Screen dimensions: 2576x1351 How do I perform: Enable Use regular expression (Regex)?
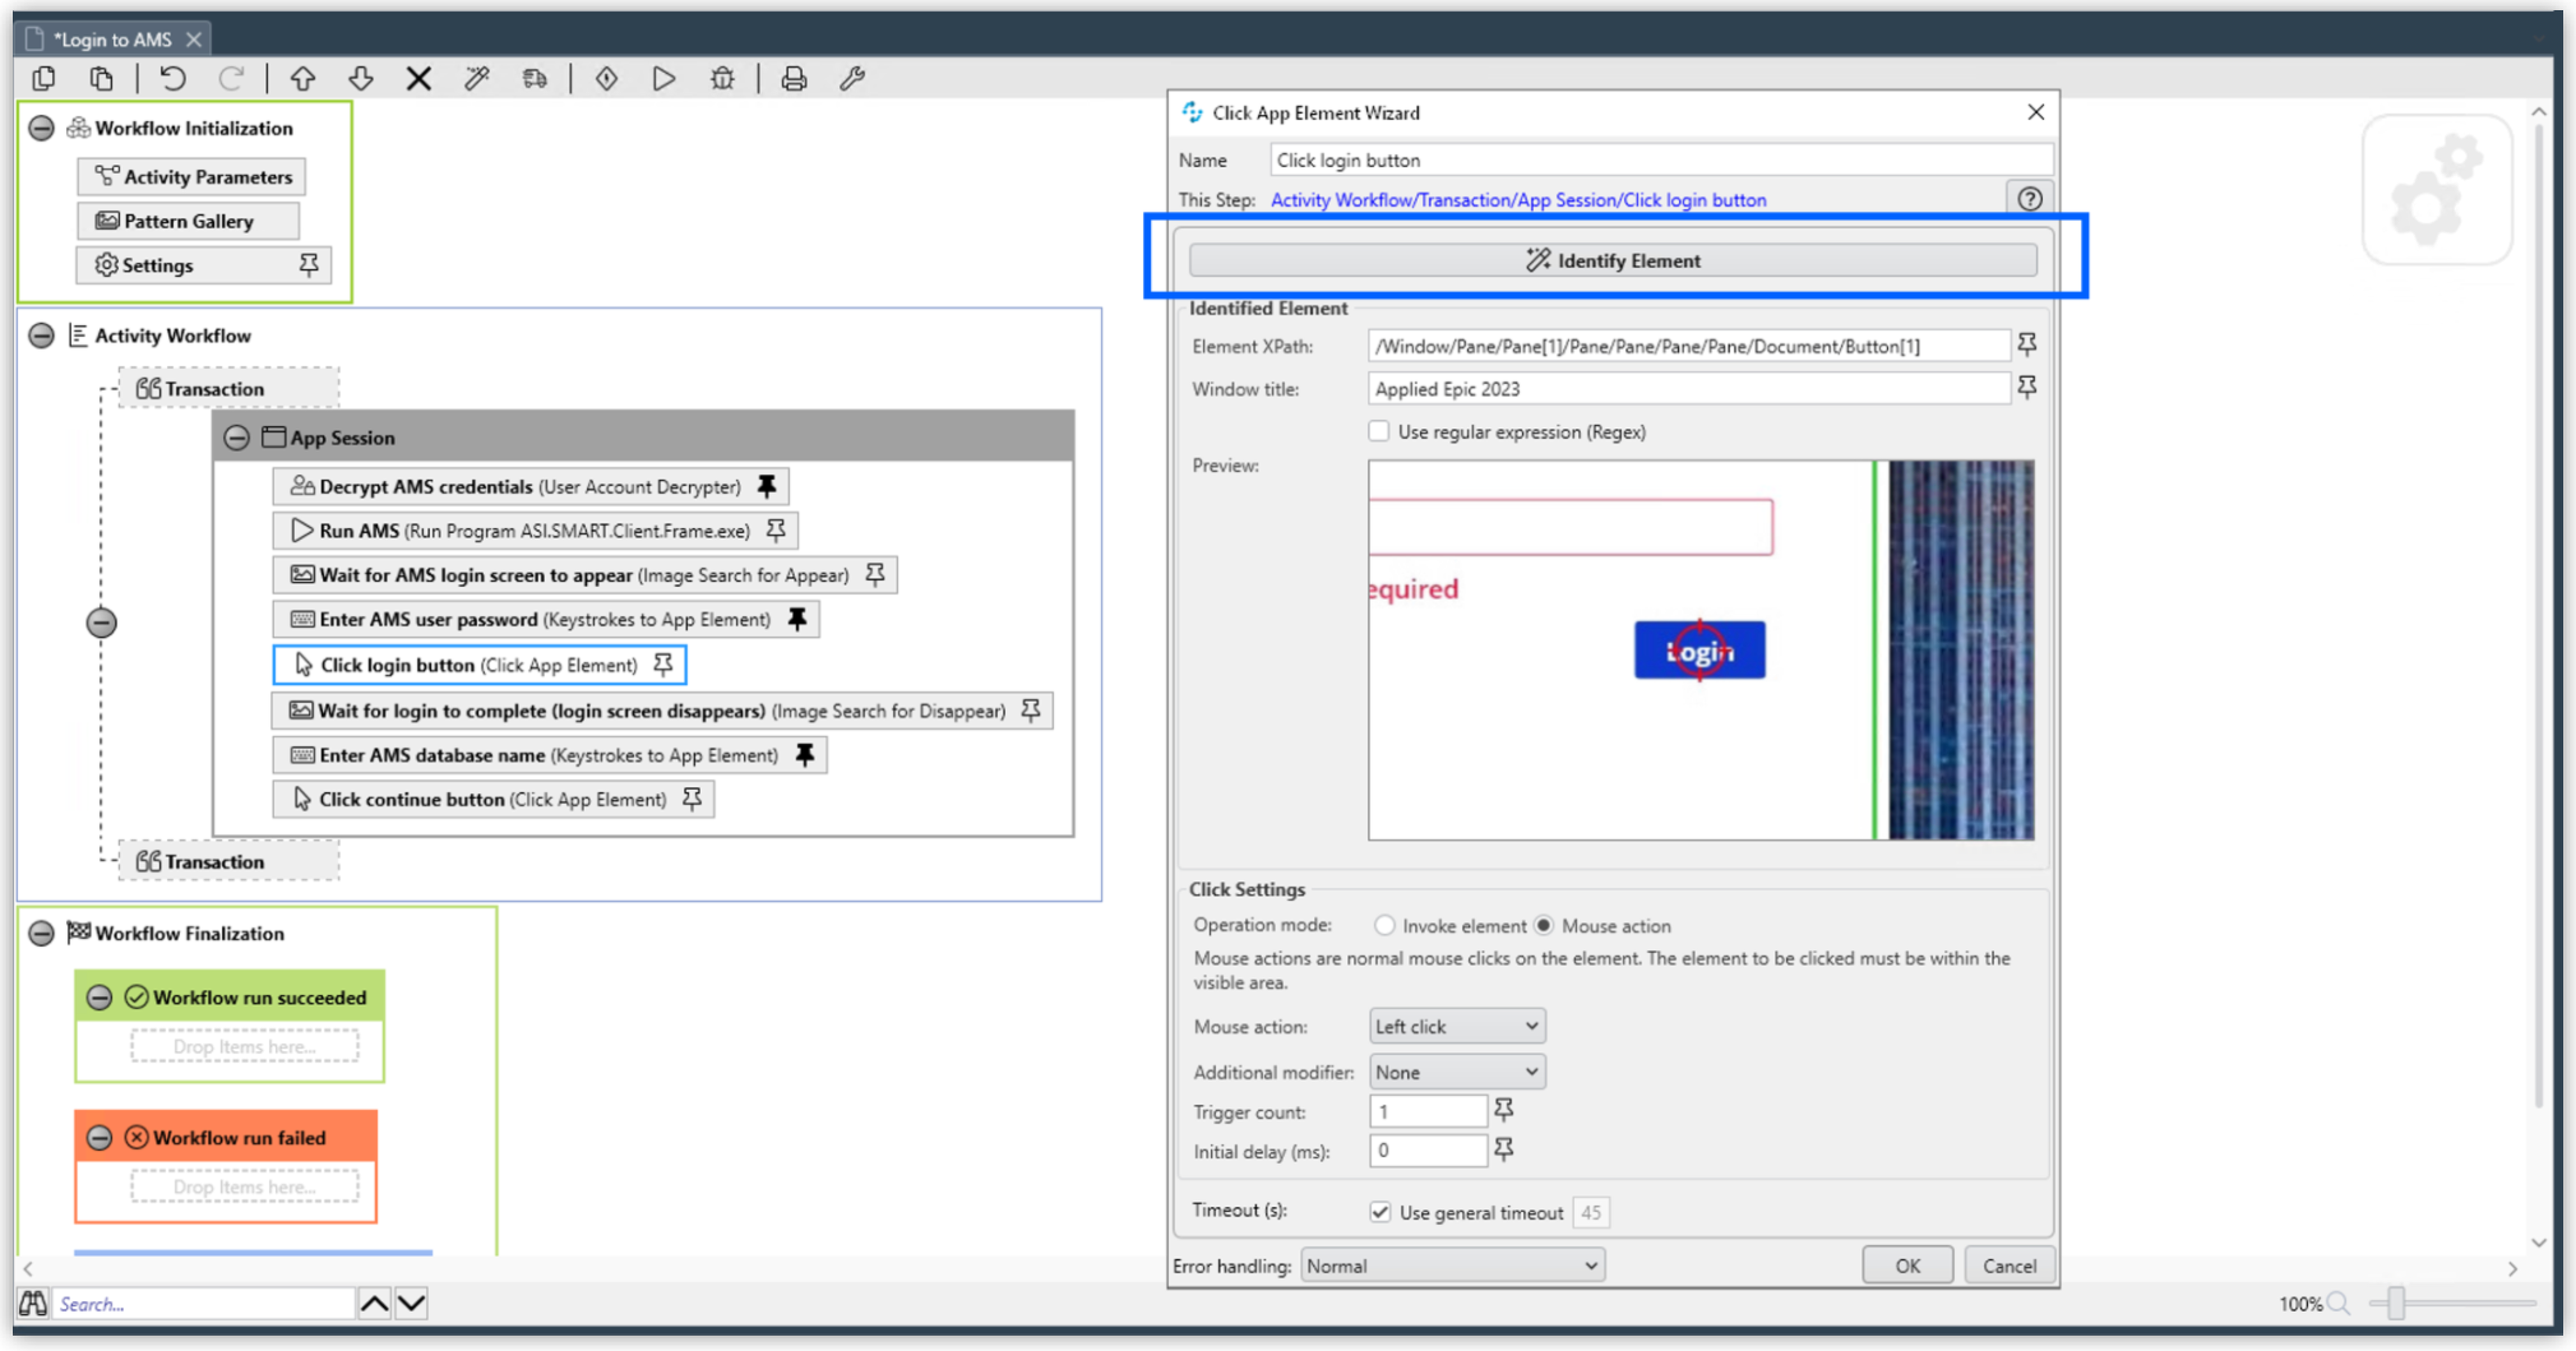1379,431
